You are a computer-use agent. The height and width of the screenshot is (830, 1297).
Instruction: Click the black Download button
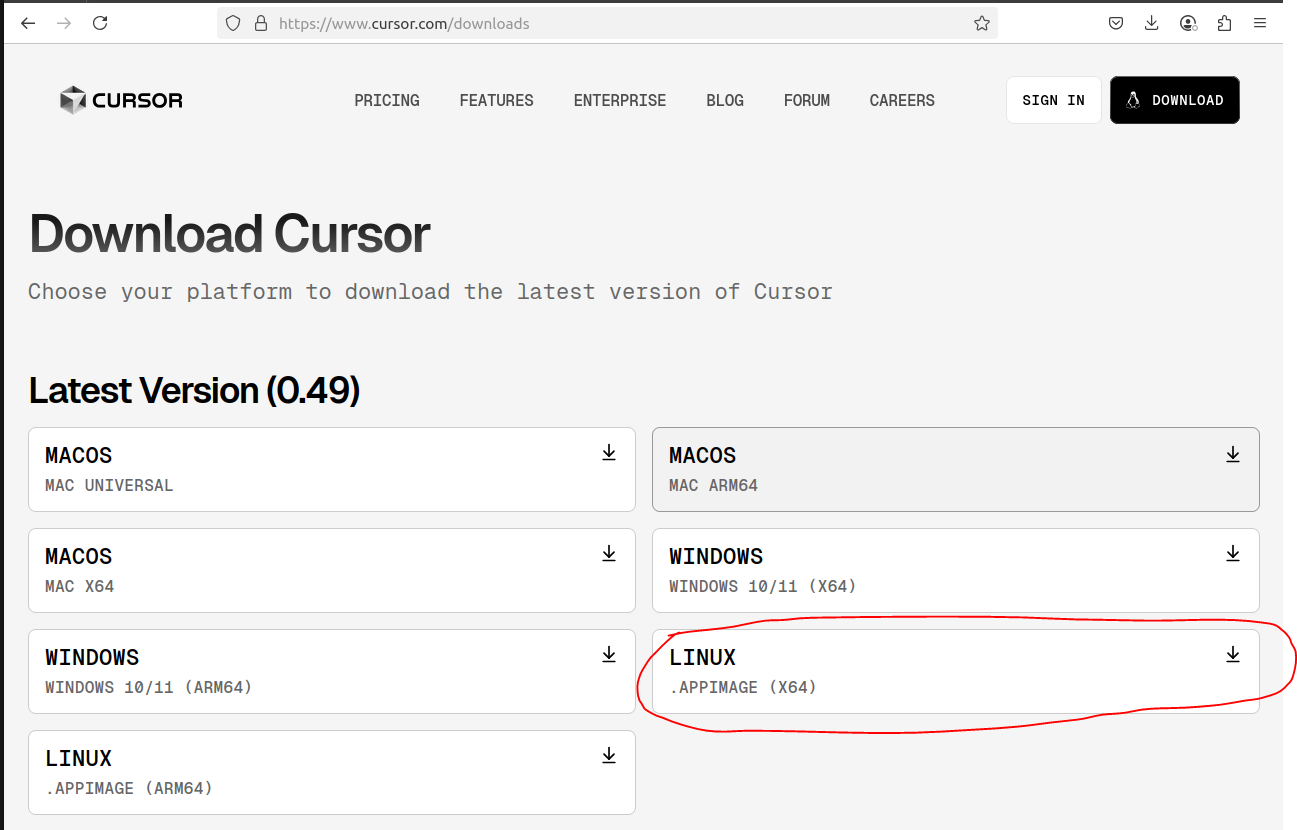click(1175, 100)
